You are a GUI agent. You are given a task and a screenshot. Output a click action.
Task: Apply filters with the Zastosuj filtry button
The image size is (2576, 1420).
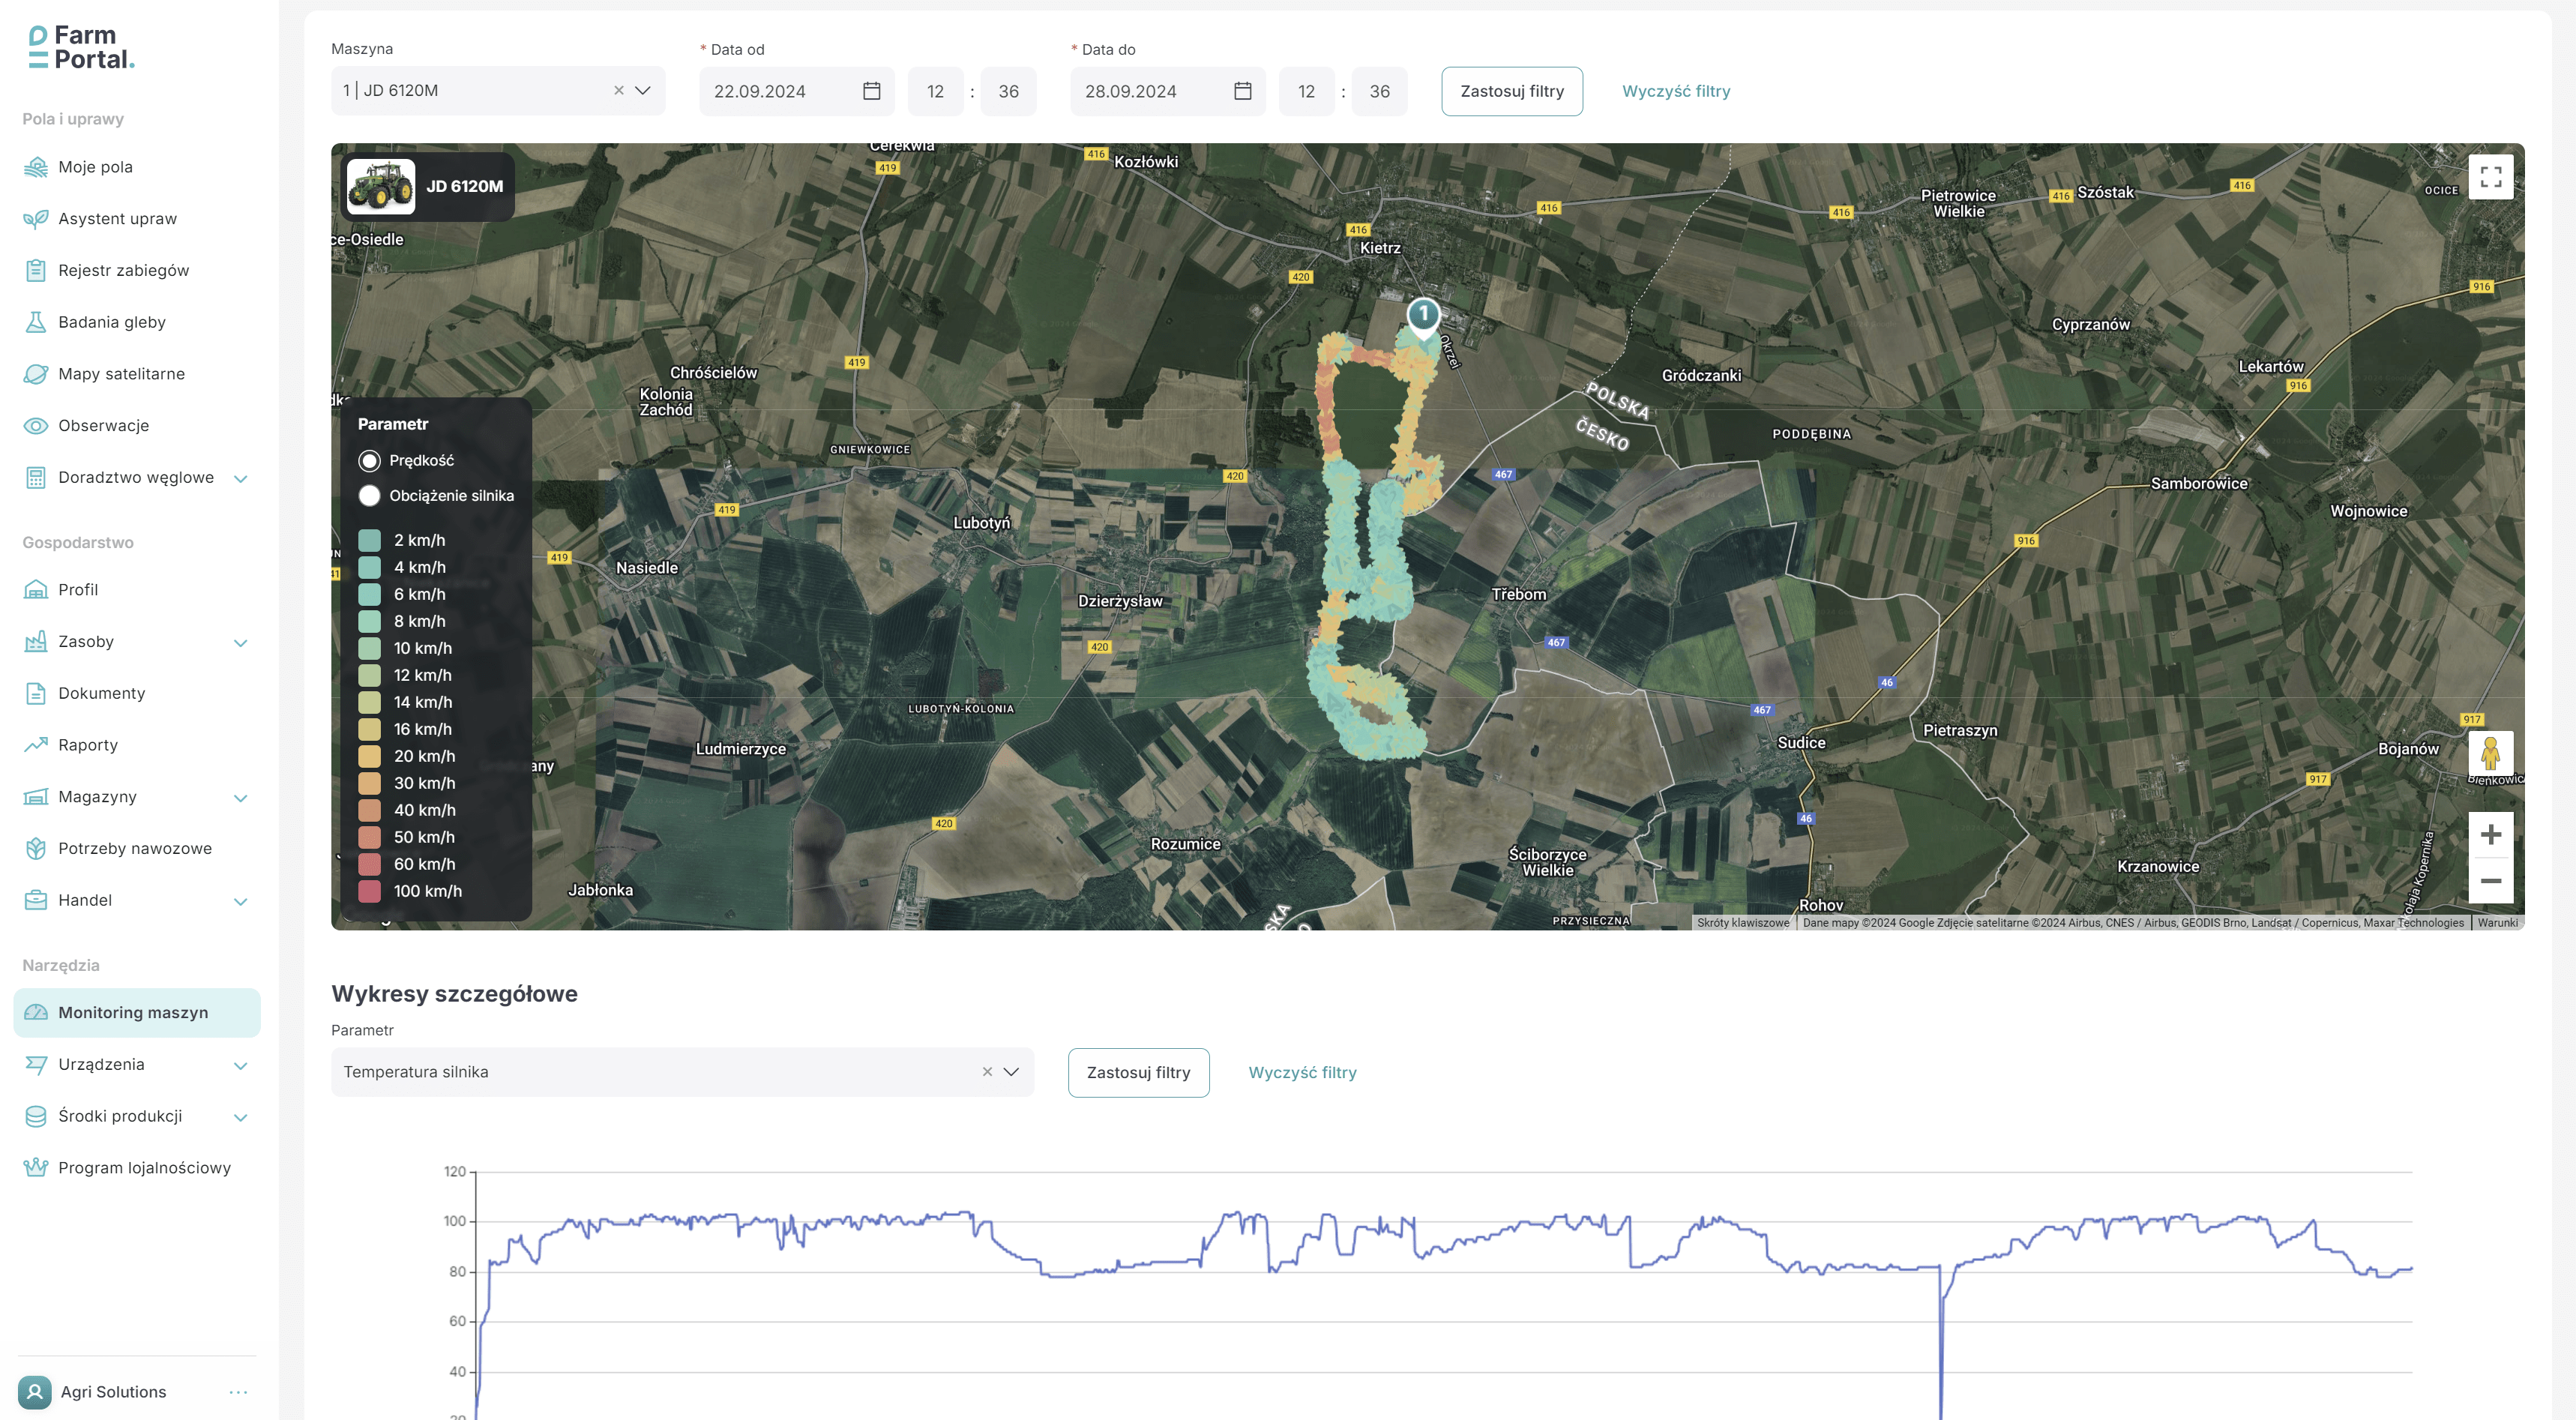point(1512,91)
